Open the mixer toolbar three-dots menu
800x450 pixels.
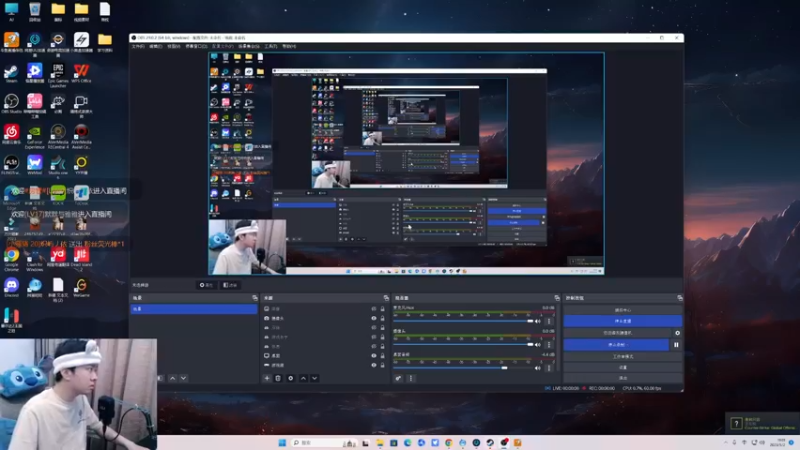pos(411,378)
